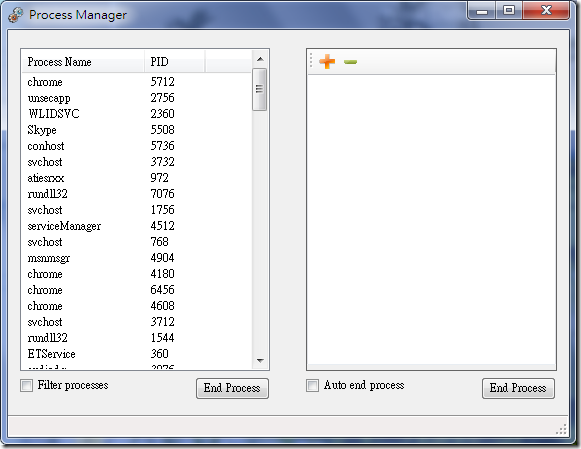Click the toolbar grip handle beside plus icon
Image resolution: width=581 pixels, height=449 pixels.
pyautogui.click(x=311, y=61)
